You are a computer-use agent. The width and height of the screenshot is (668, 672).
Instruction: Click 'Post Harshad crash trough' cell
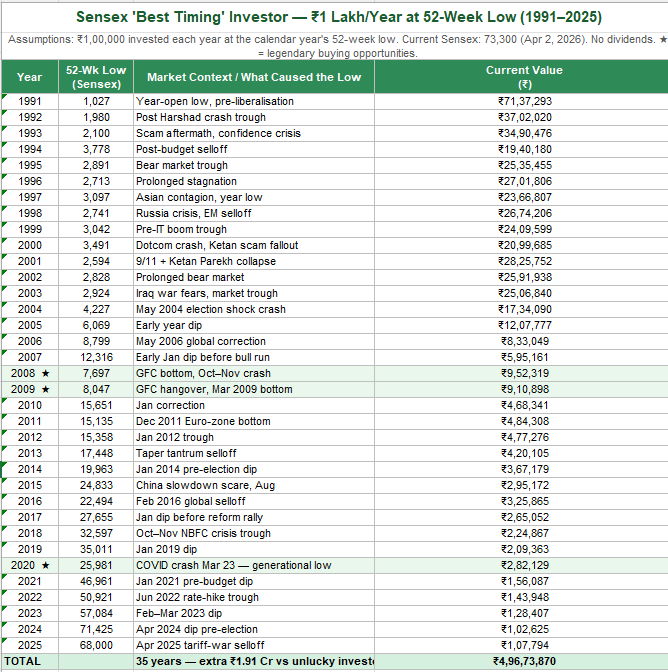(x=254, y=117)
